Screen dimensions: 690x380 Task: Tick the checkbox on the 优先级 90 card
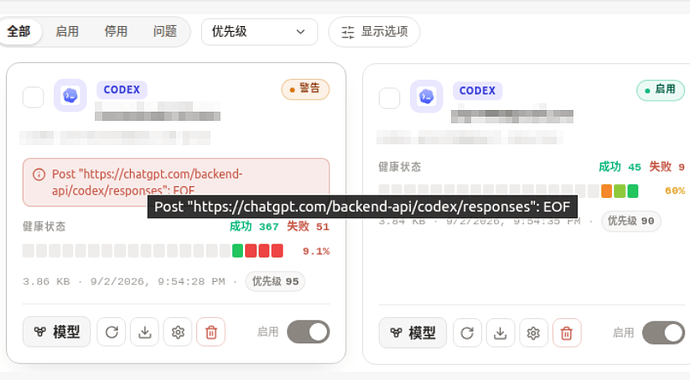389,98
